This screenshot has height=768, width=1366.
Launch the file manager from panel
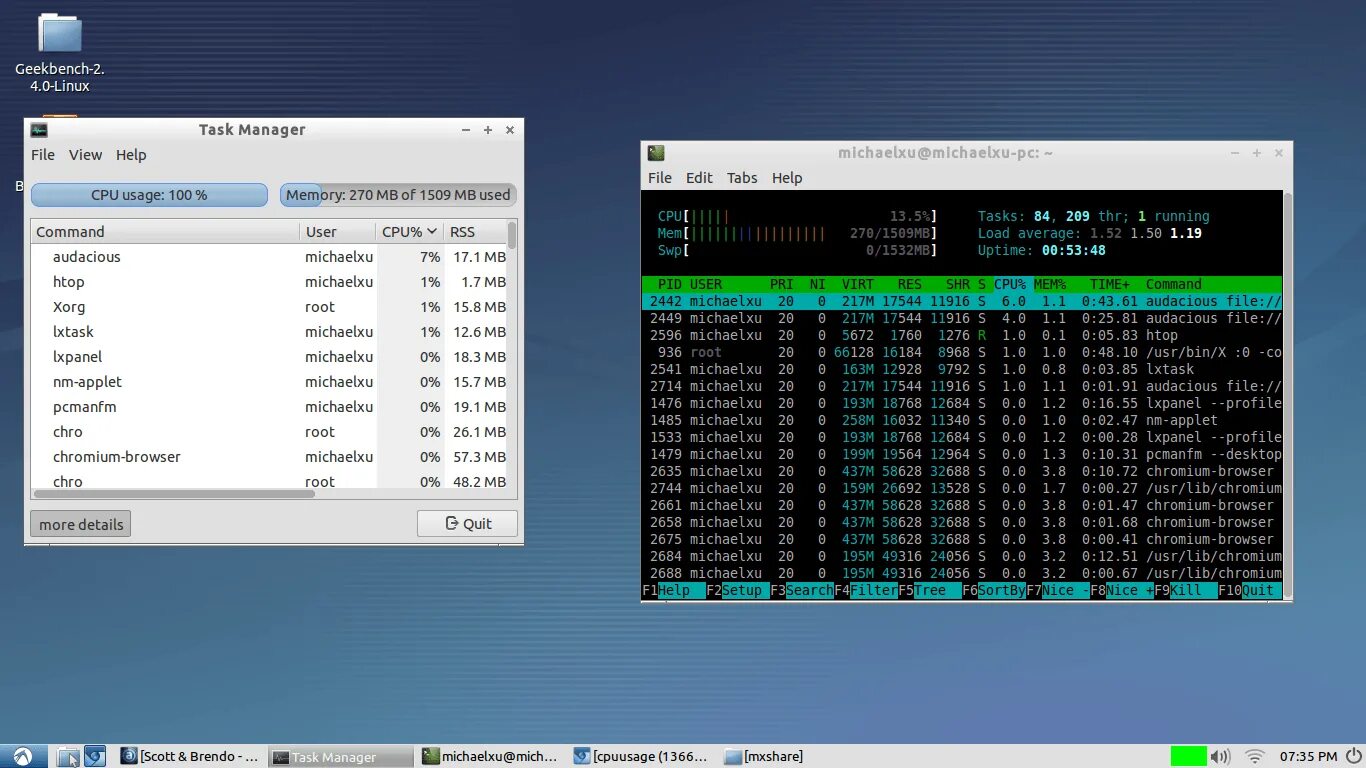point(68,757)
